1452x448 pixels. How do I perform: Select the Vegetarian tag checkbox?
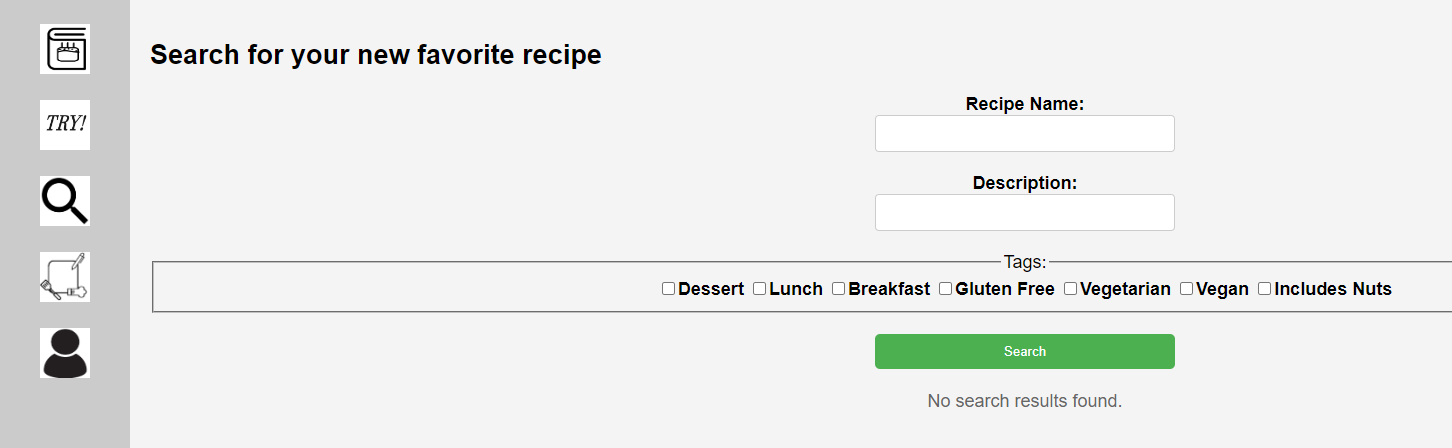(x=1070, y=289)
